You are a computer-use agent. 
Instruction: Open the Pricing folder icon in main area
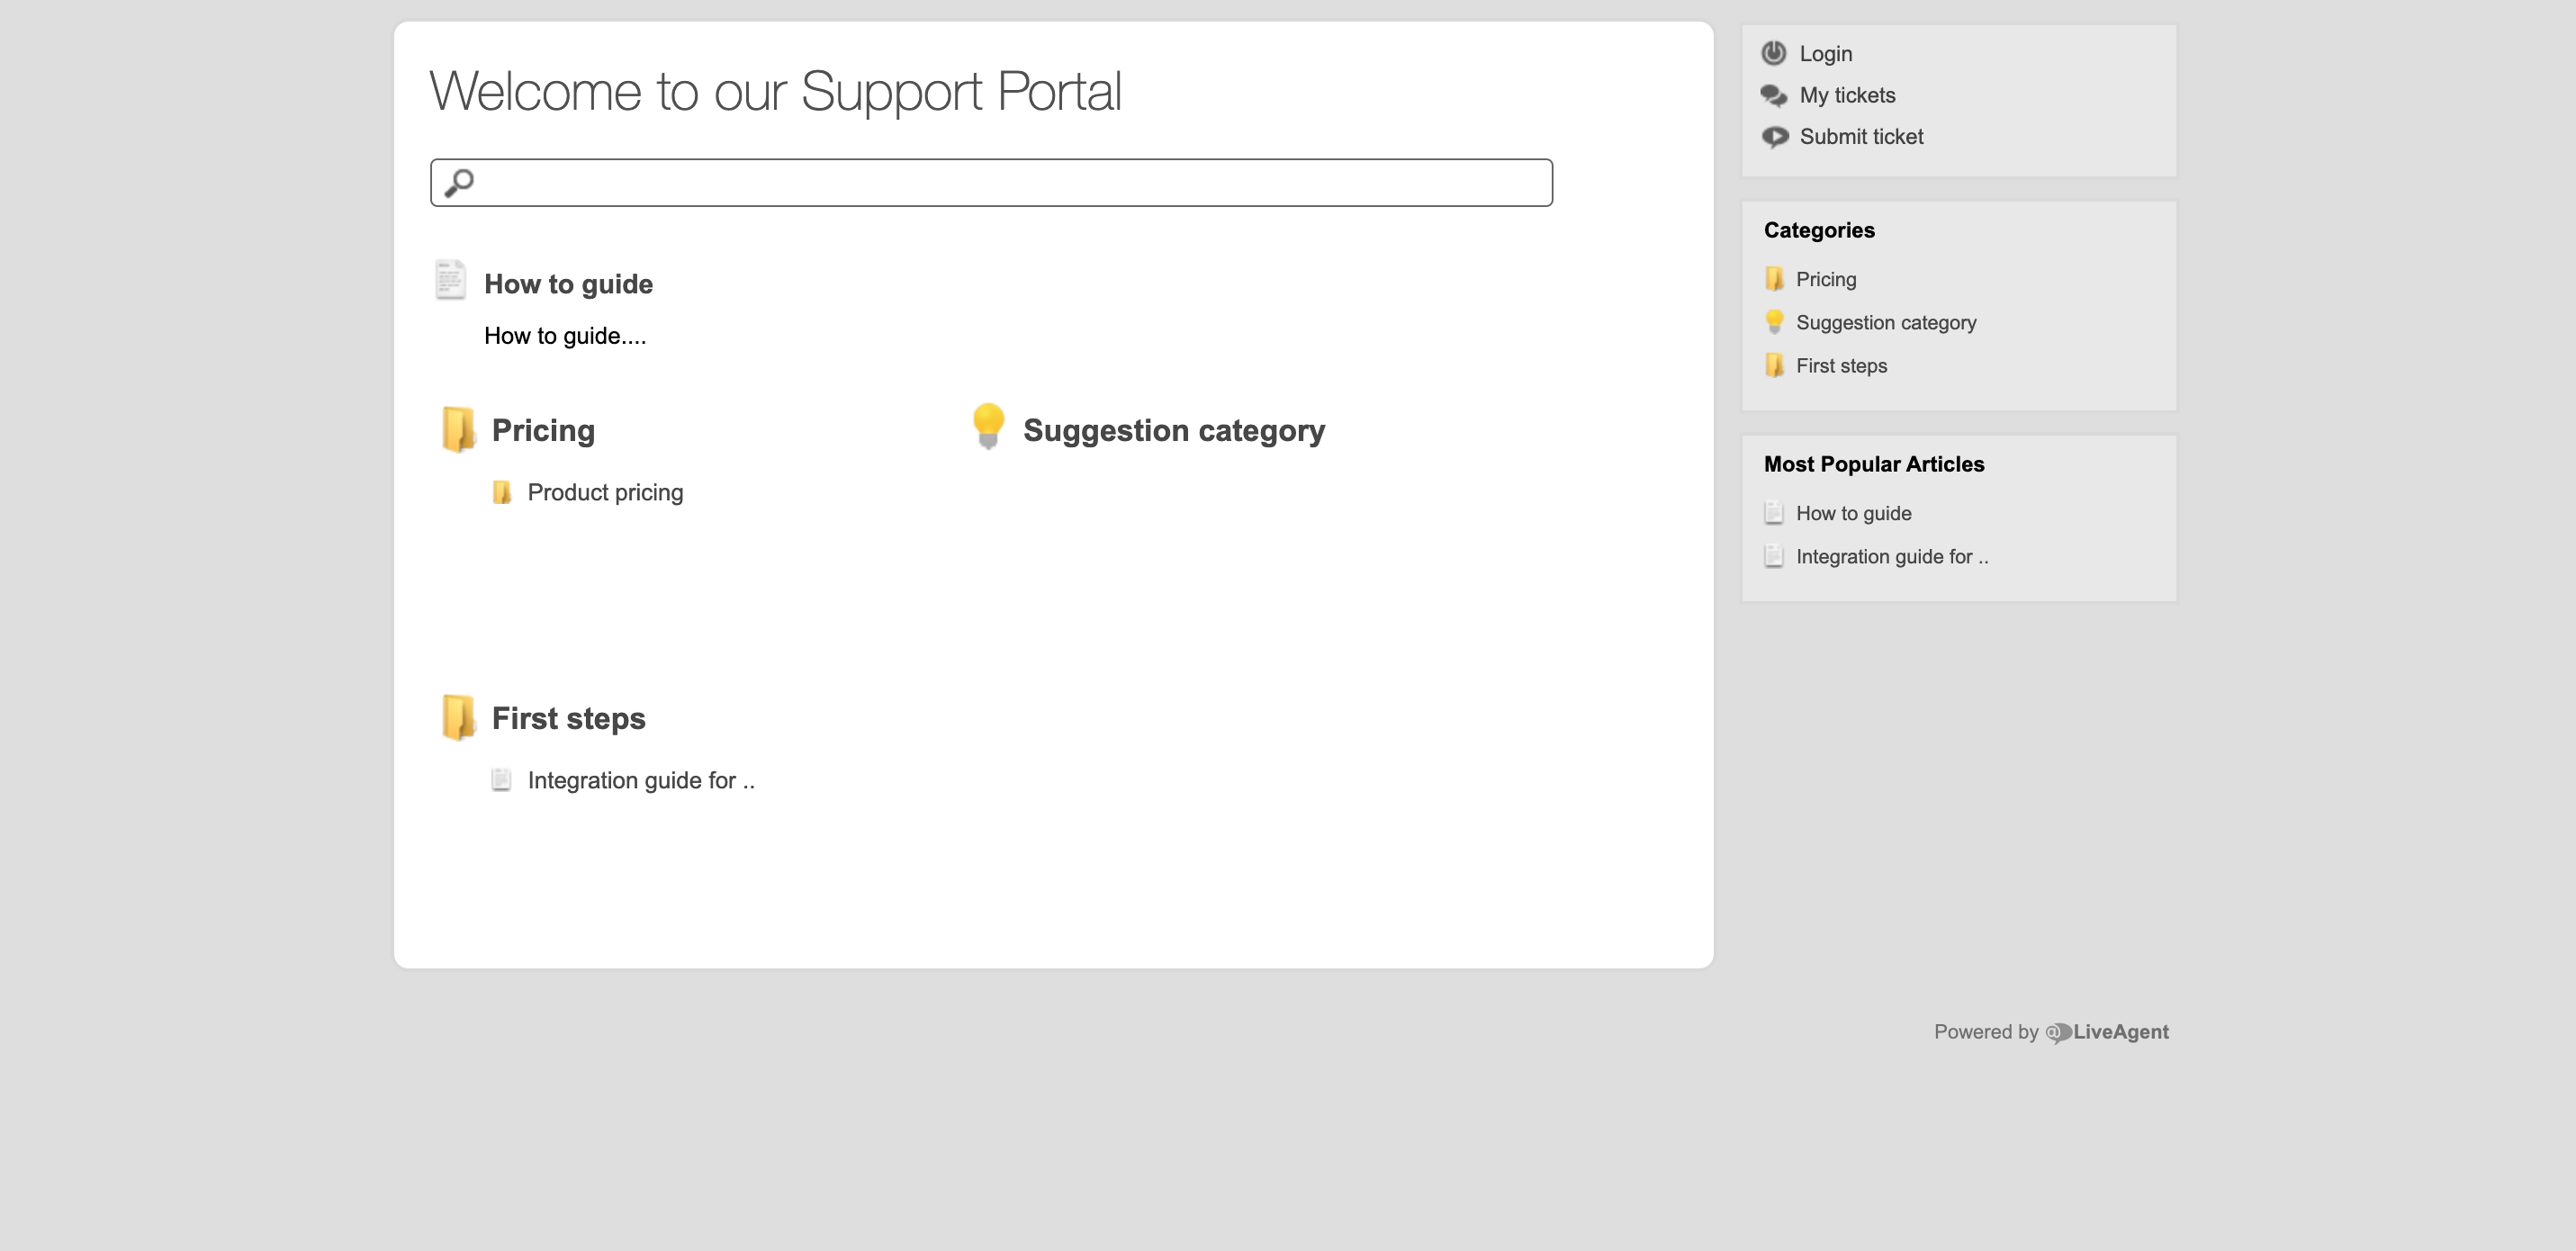tap(459, 430)
